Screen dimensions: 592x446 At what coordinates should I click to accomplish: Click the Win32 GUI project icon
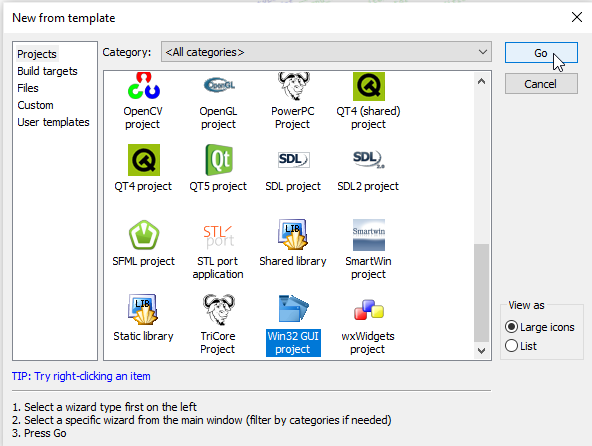[293, 309]
